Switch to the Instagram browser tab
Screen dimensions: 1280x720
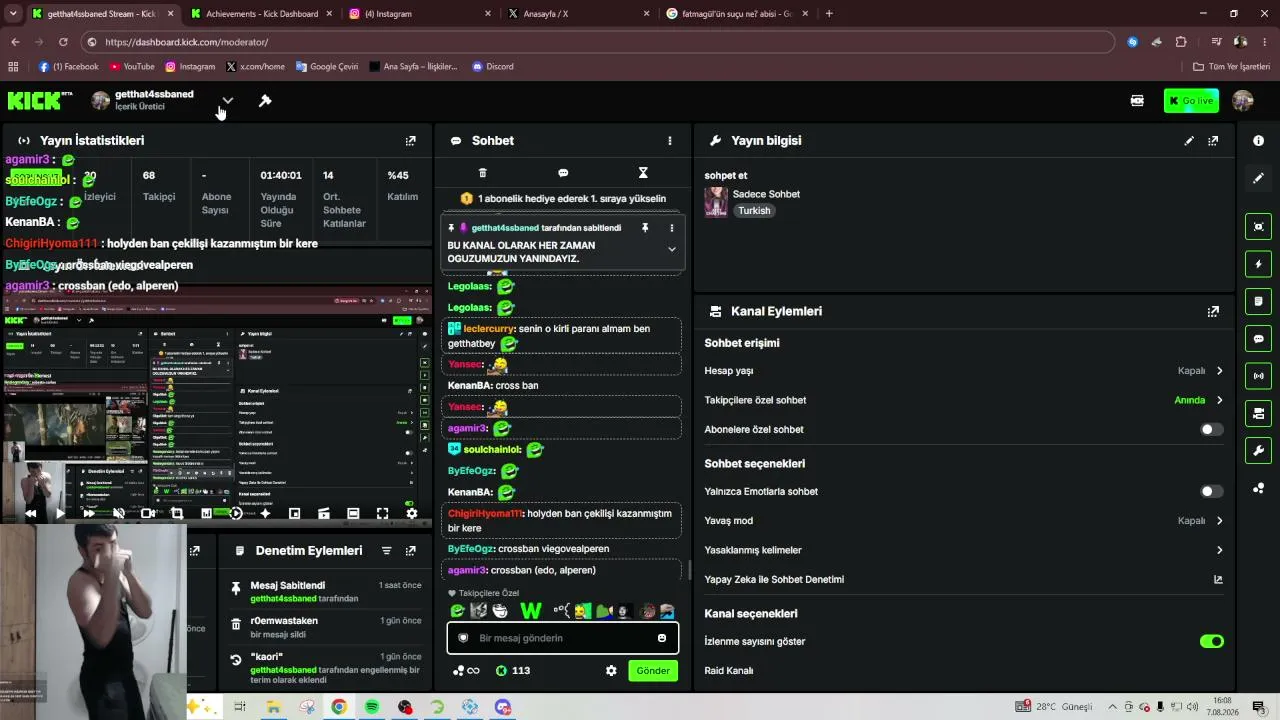point(420,14)
